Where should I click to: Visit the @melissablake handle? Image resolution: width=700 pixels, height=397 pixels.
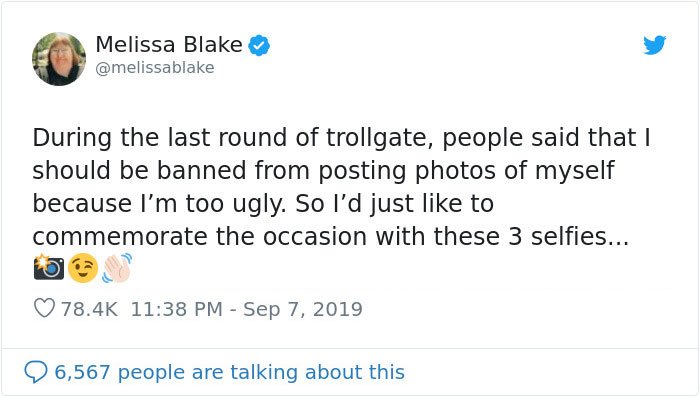[155, 68]
